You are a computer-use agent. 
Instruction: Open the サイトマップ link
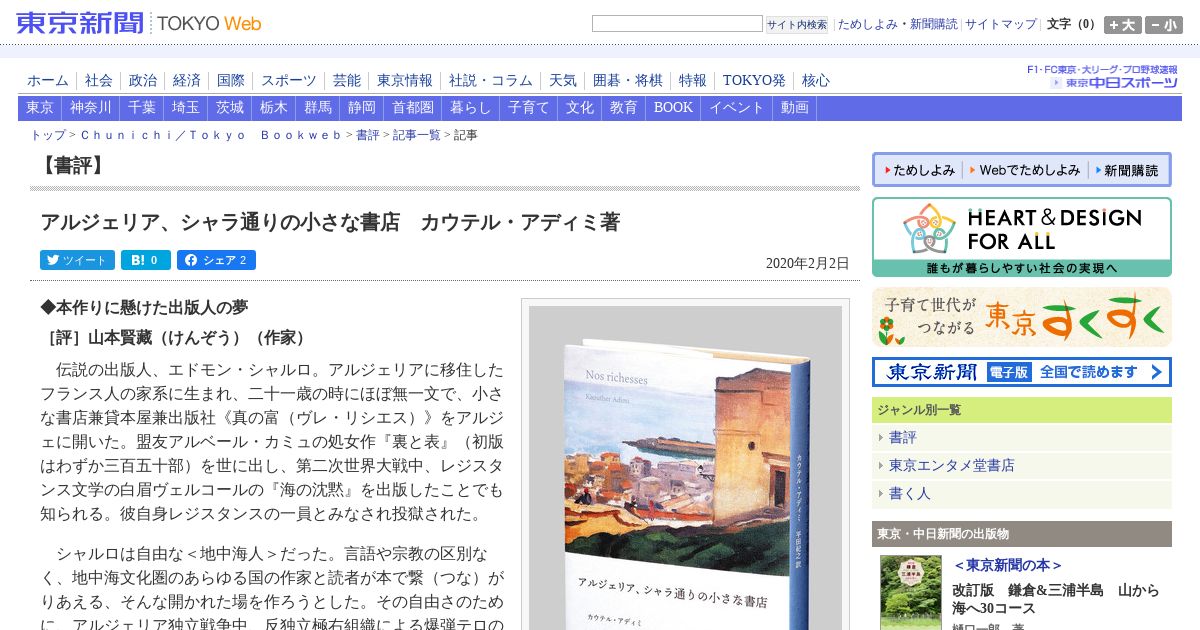tap(1001, 24)
